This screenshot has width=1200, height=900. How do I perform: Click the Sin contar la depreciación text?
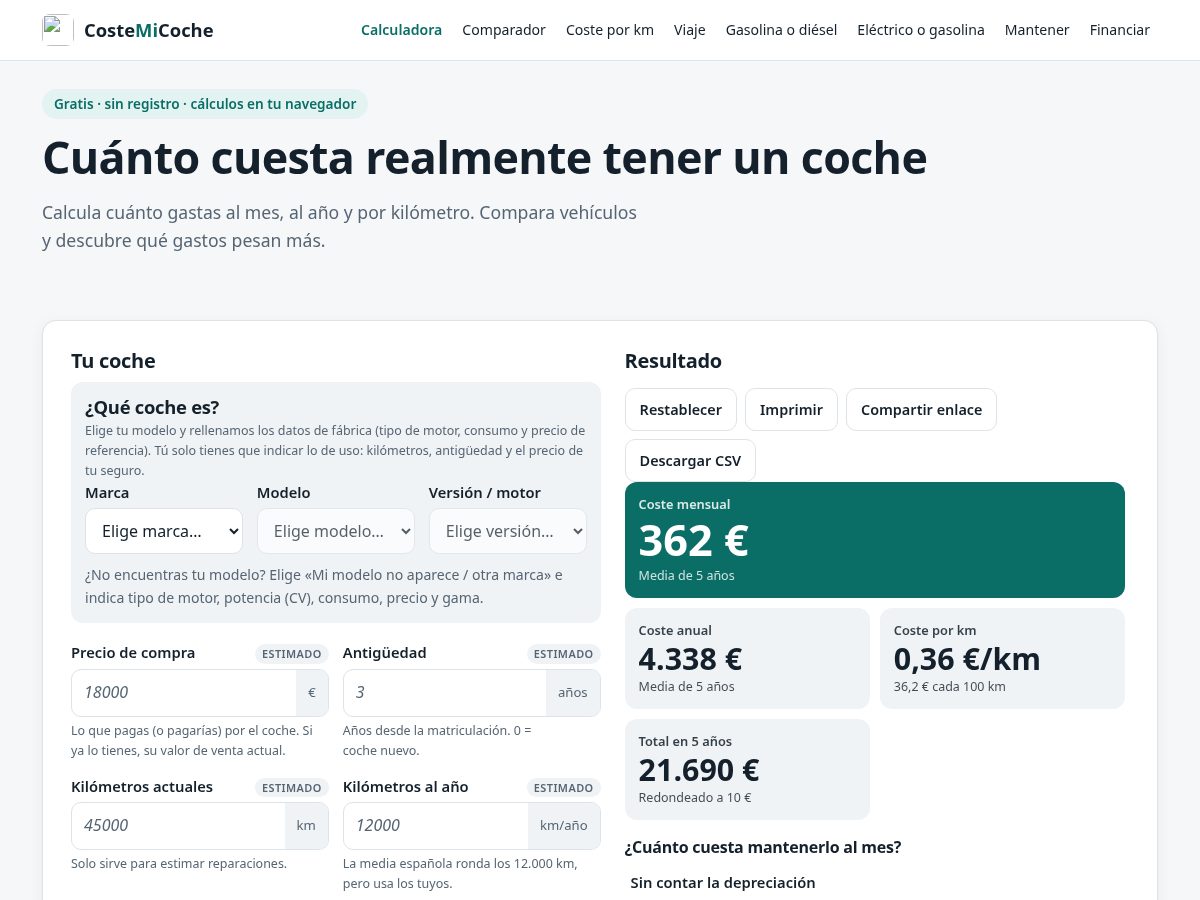click(x=723, y=883)
